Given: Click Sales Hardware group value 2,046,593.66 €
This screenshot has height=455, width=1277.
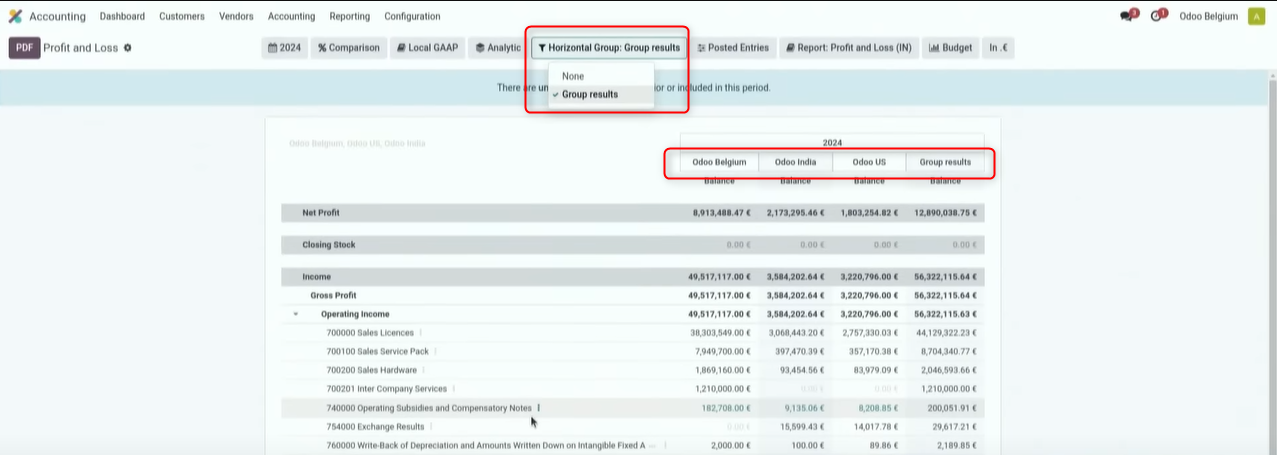Looking at the screenshot, I should coord(949,370).
